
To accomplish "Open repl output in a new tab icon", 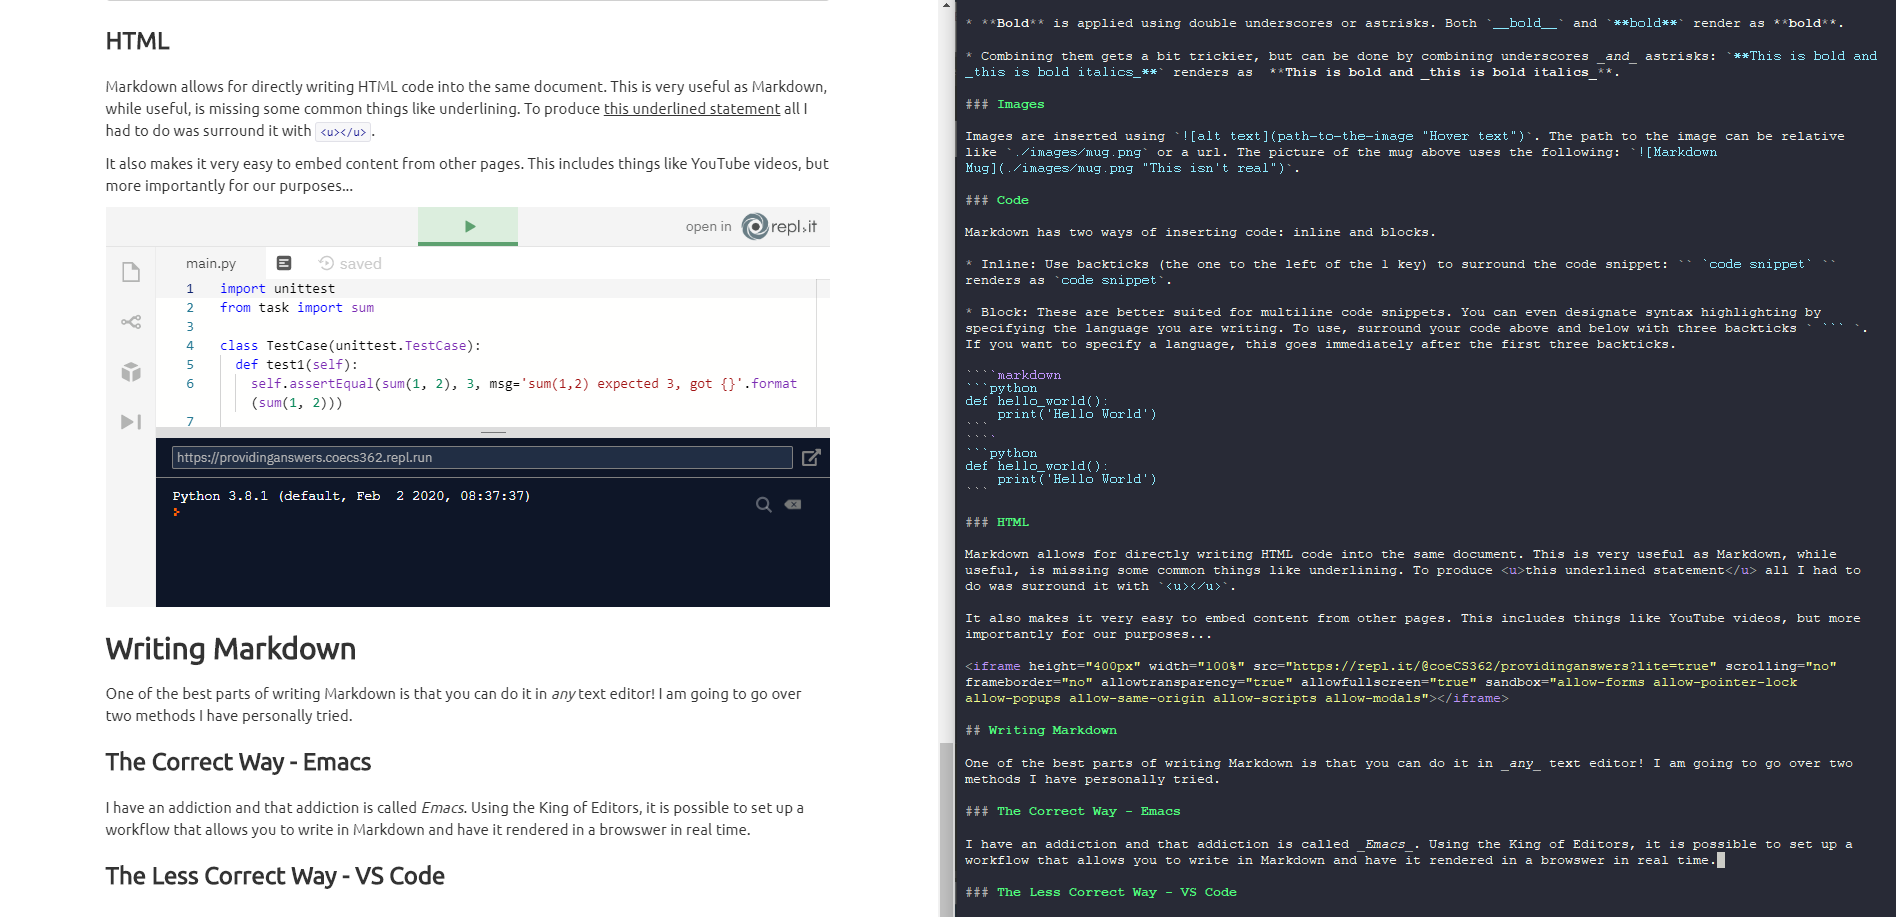I will click(811, 457).
